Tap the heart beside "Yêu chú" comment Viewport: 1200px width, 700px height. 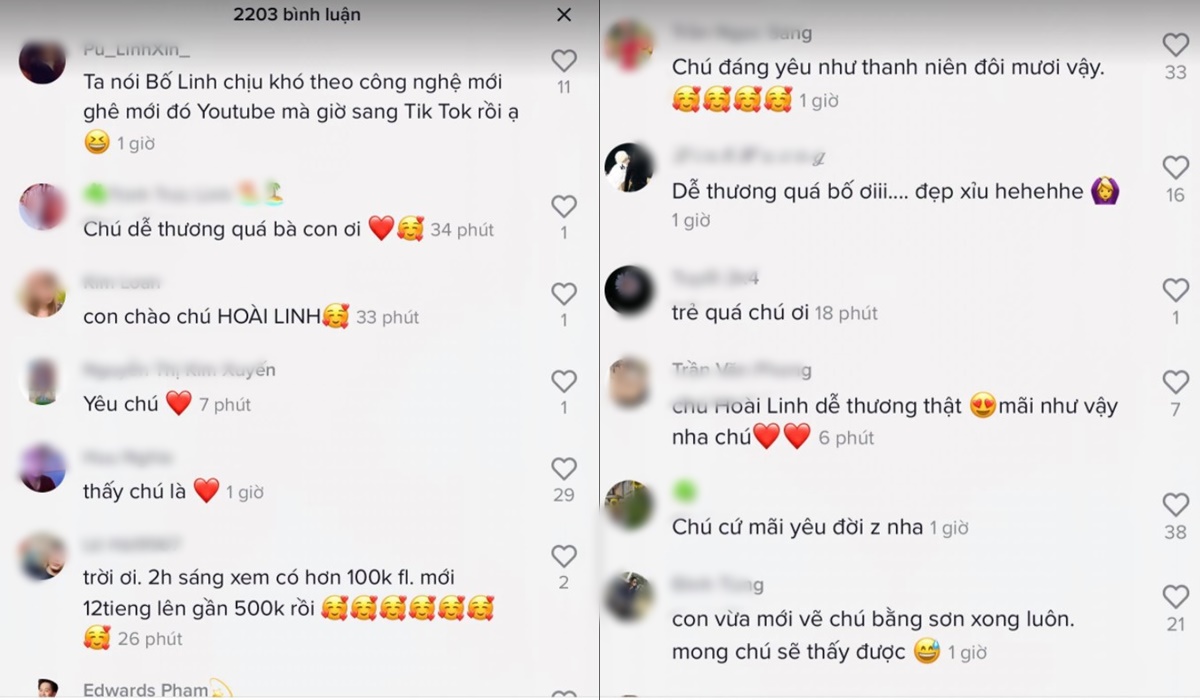(564, 381)
